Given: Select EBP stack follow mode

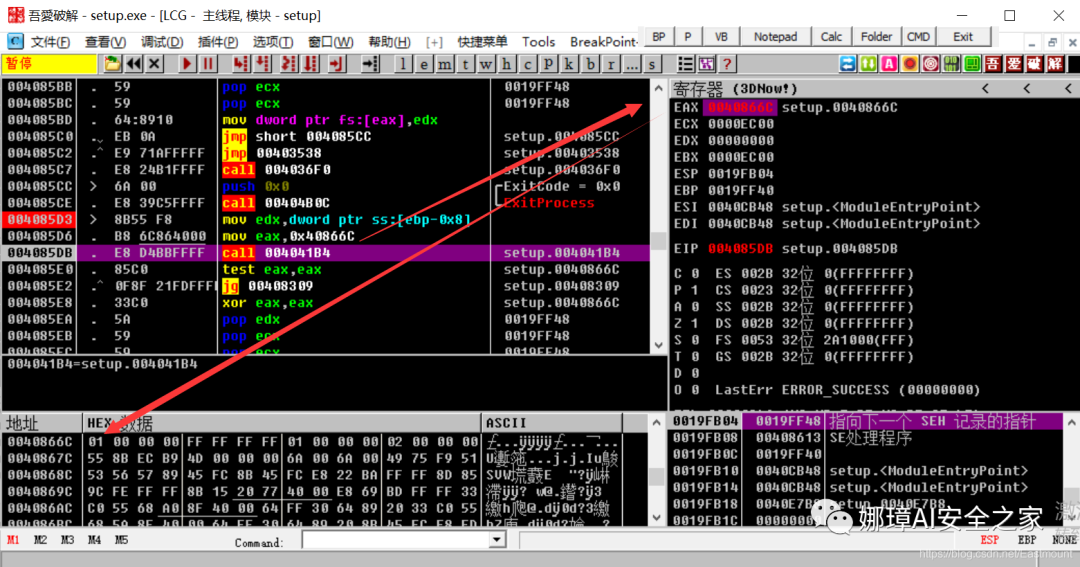Looking at the screenshot, I should tap(1026, 540).
